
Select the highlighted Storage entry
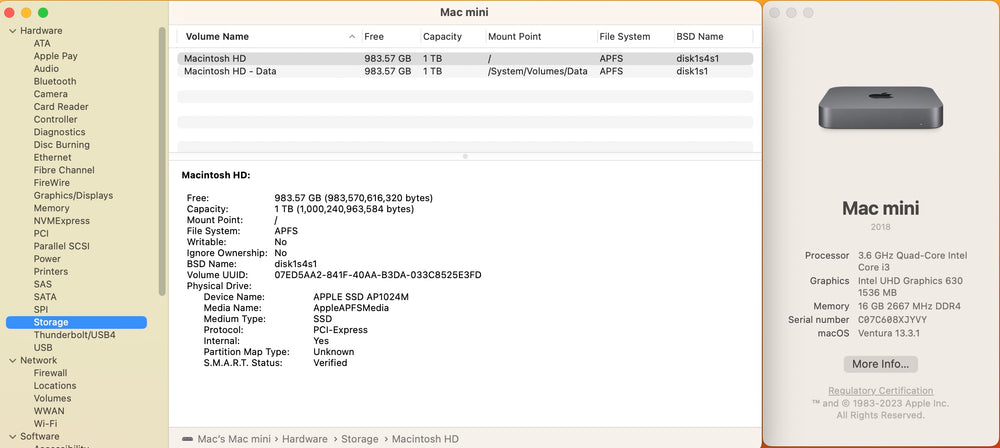click(77, 322)
